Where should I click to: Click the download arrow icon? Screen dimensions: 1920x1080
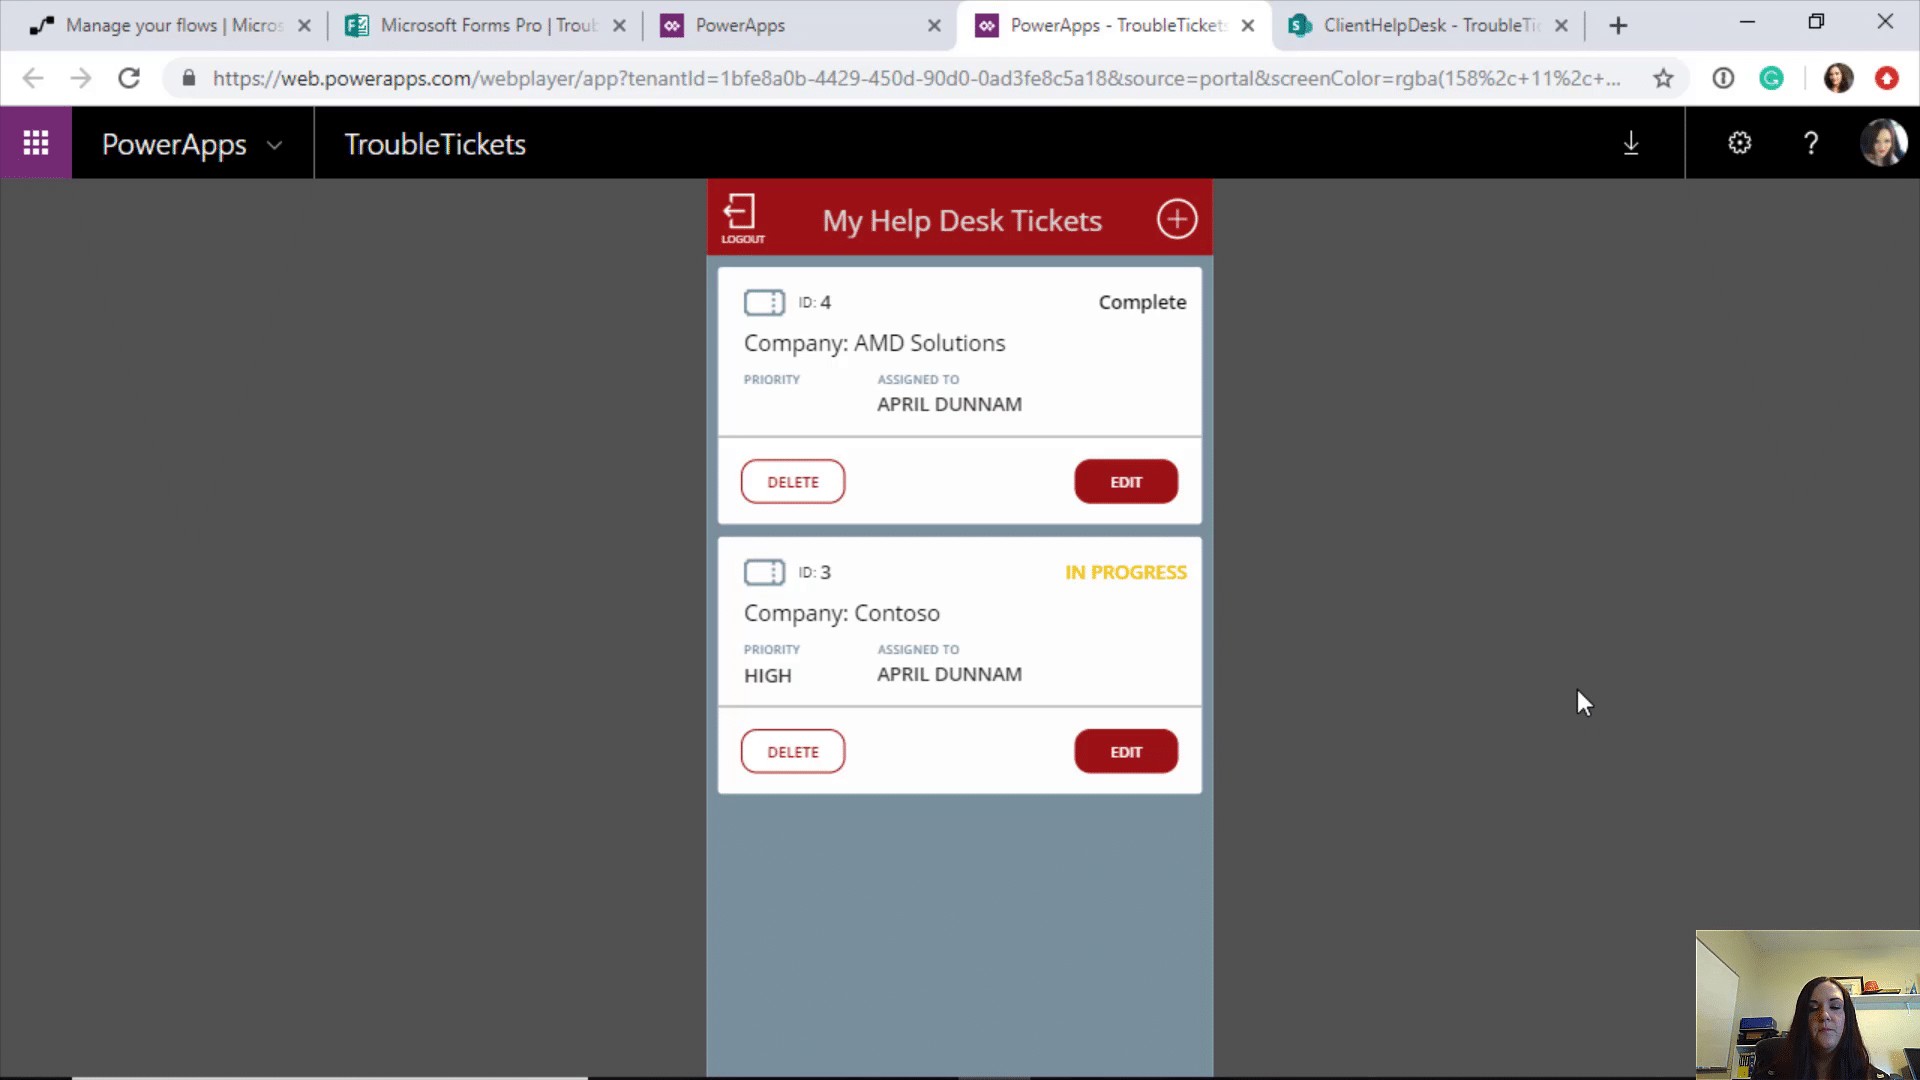[x=1631, y=144]
